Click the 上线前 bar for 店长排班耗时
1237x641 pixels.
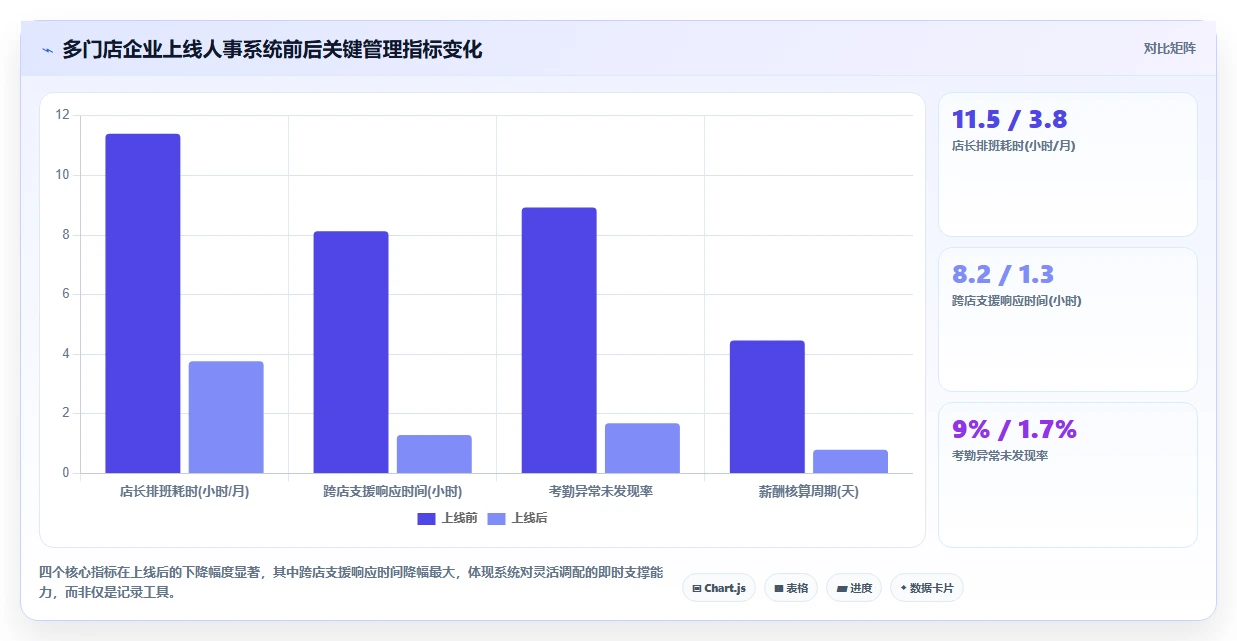[x=143, y=303]
